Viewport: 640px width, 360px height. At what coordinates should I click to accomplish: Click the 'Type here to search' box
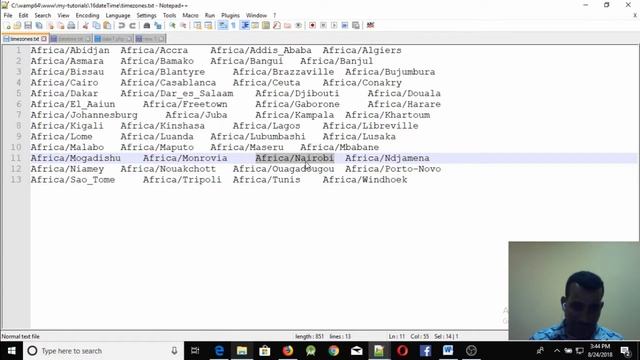coord(104,351)
